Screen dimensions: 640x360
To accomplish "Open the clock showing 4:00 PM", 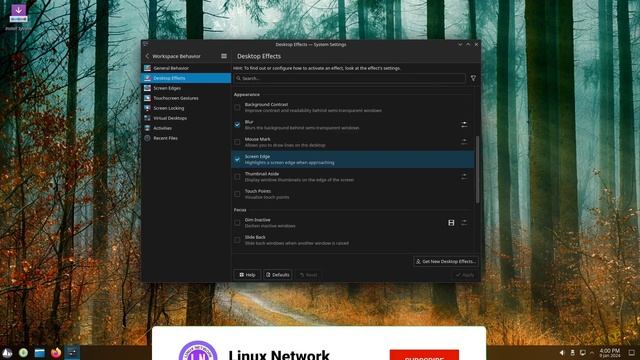I will 610,353.
